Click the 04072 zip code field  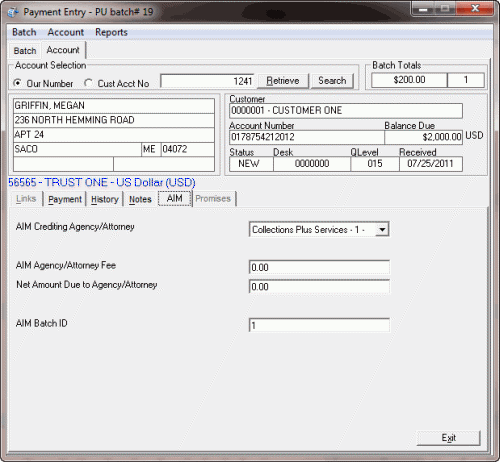188,149
